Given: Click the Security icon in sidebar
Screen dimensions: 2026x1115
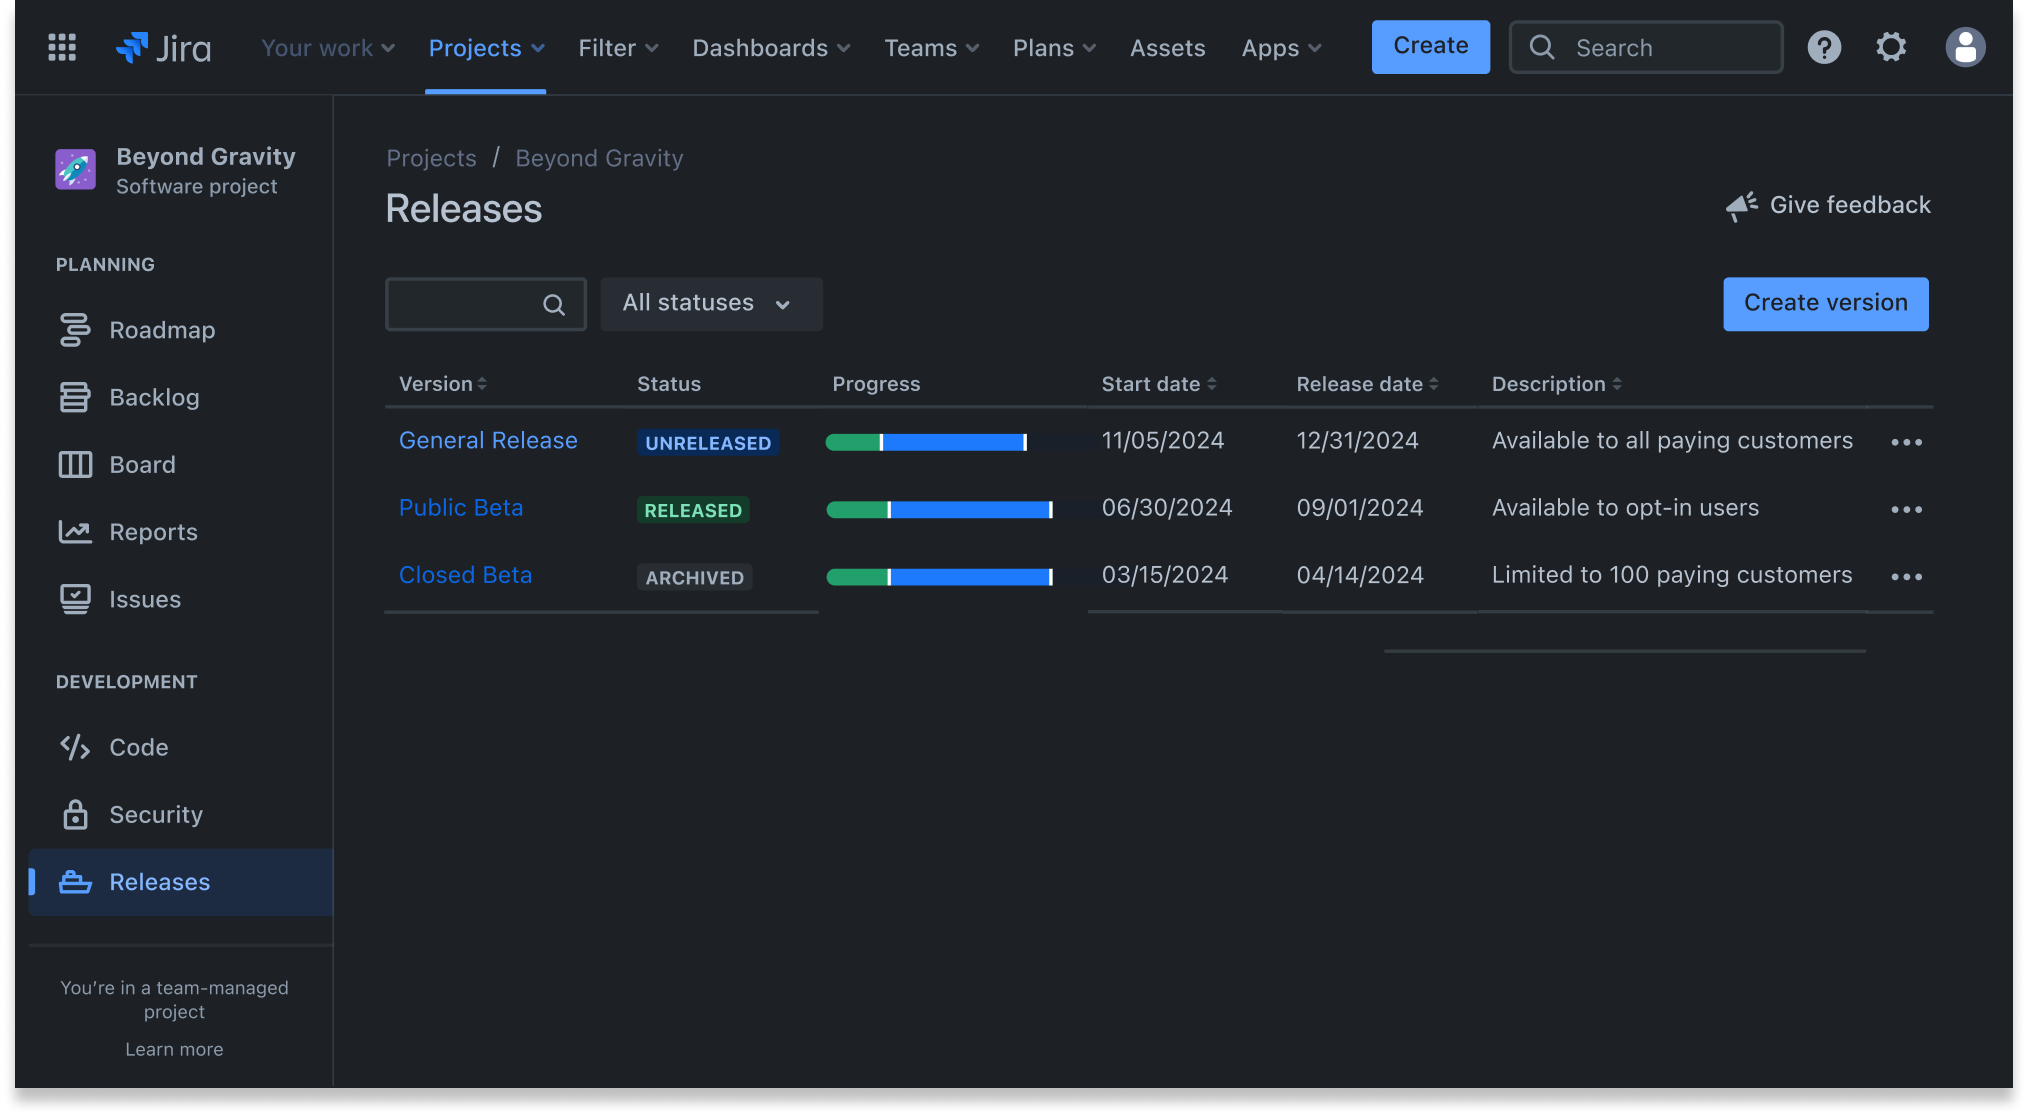Looking at the screenshot, I should tap(75, 814).
